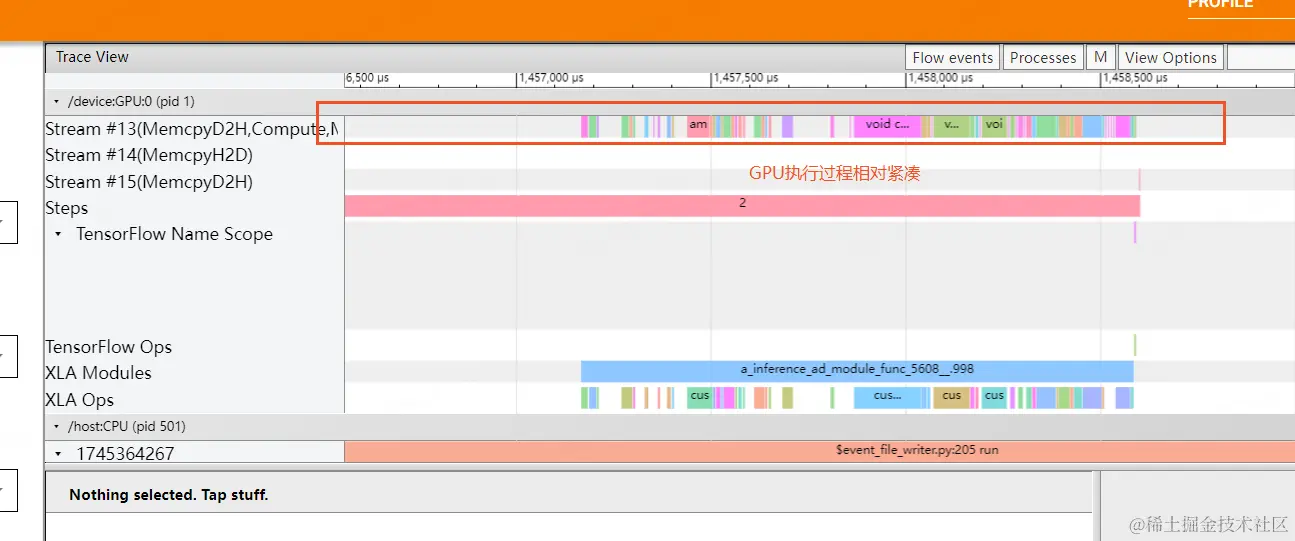Select the XLA Ops track label
1295x541 pixels.
79,400
